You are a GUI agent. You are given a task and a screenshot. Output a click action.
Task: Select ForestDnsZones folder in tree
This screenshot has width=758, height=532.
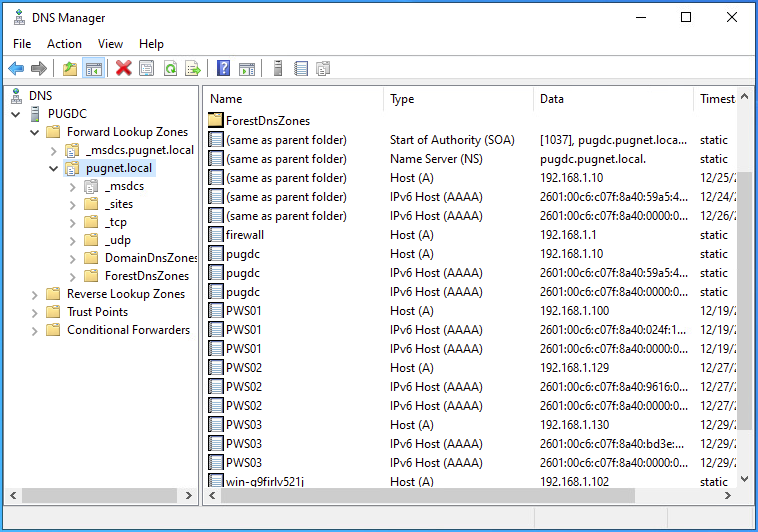click(x=146, y=276)
